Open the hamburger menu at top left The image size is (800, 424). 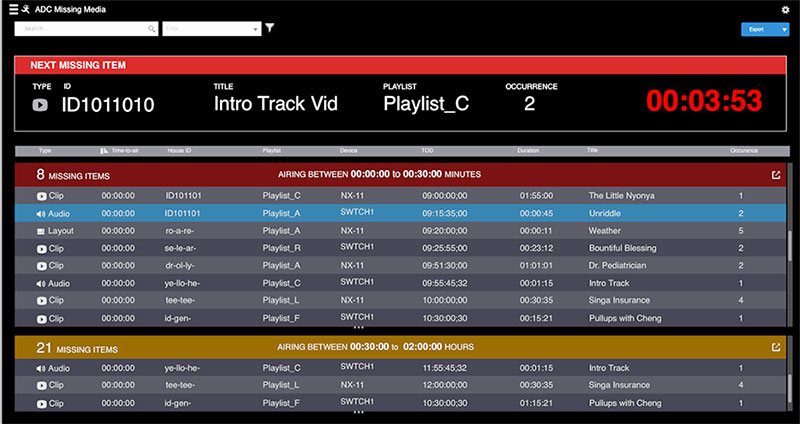point(9,9)
